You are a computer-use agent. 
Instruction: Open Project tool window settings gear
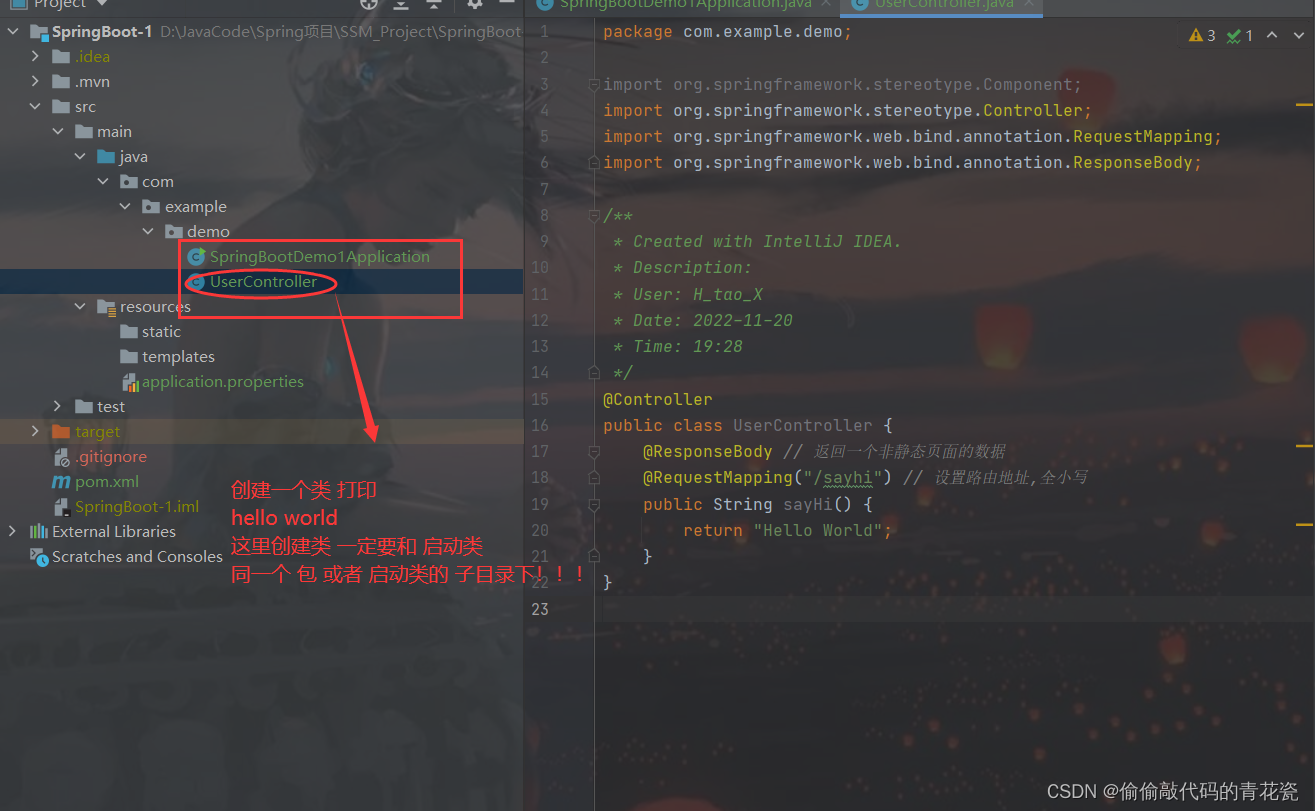pyautogui.click(x=474, y=4)
